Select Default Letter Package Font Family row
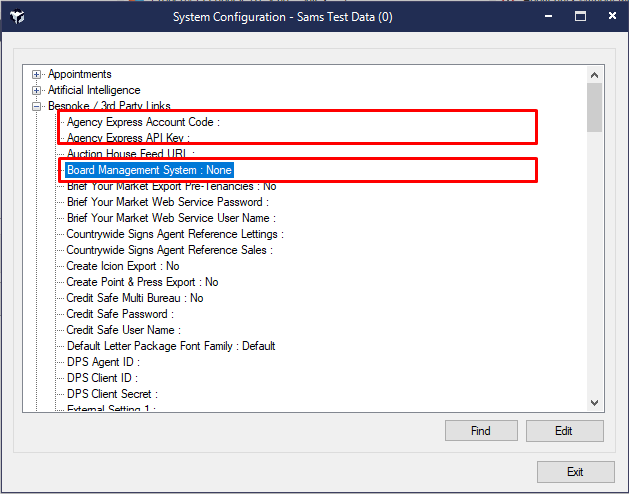 point(171,346)
